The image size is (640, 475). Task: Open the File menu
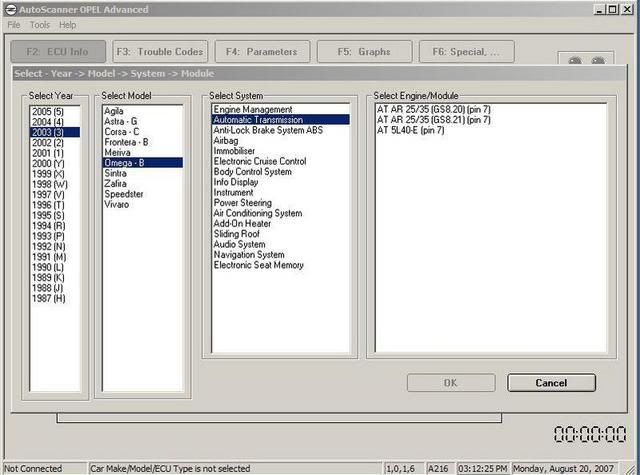click(x=13, y=25)
